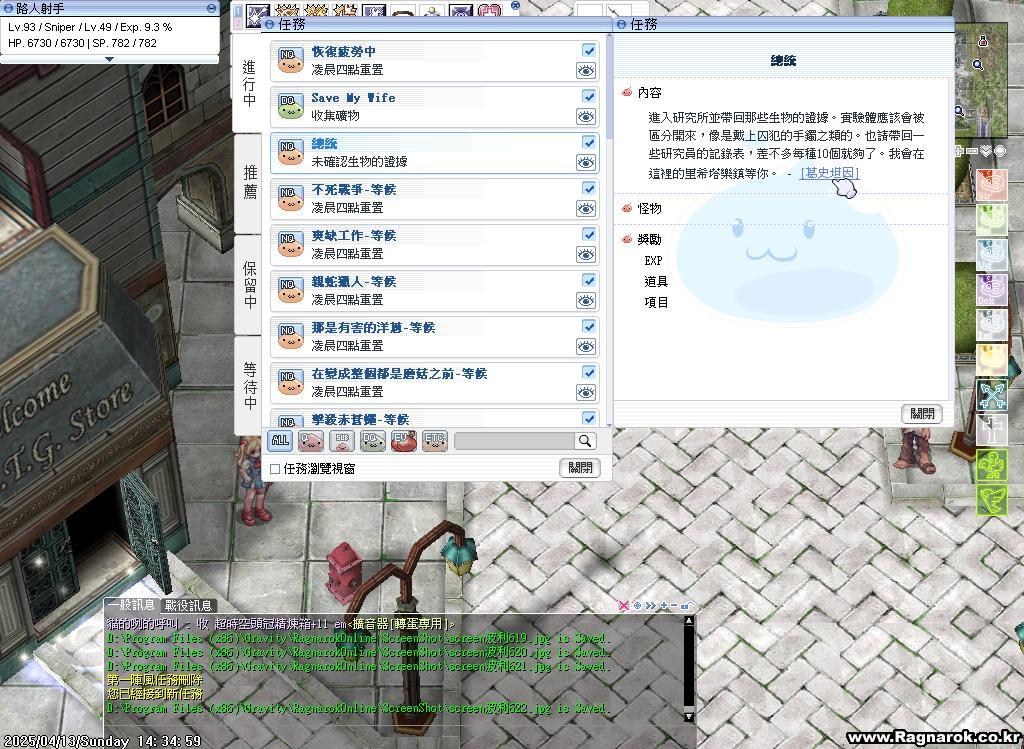1024x749 pixels.
Task: Open the 一般訊息 chat tab
Action: (132, 605)
